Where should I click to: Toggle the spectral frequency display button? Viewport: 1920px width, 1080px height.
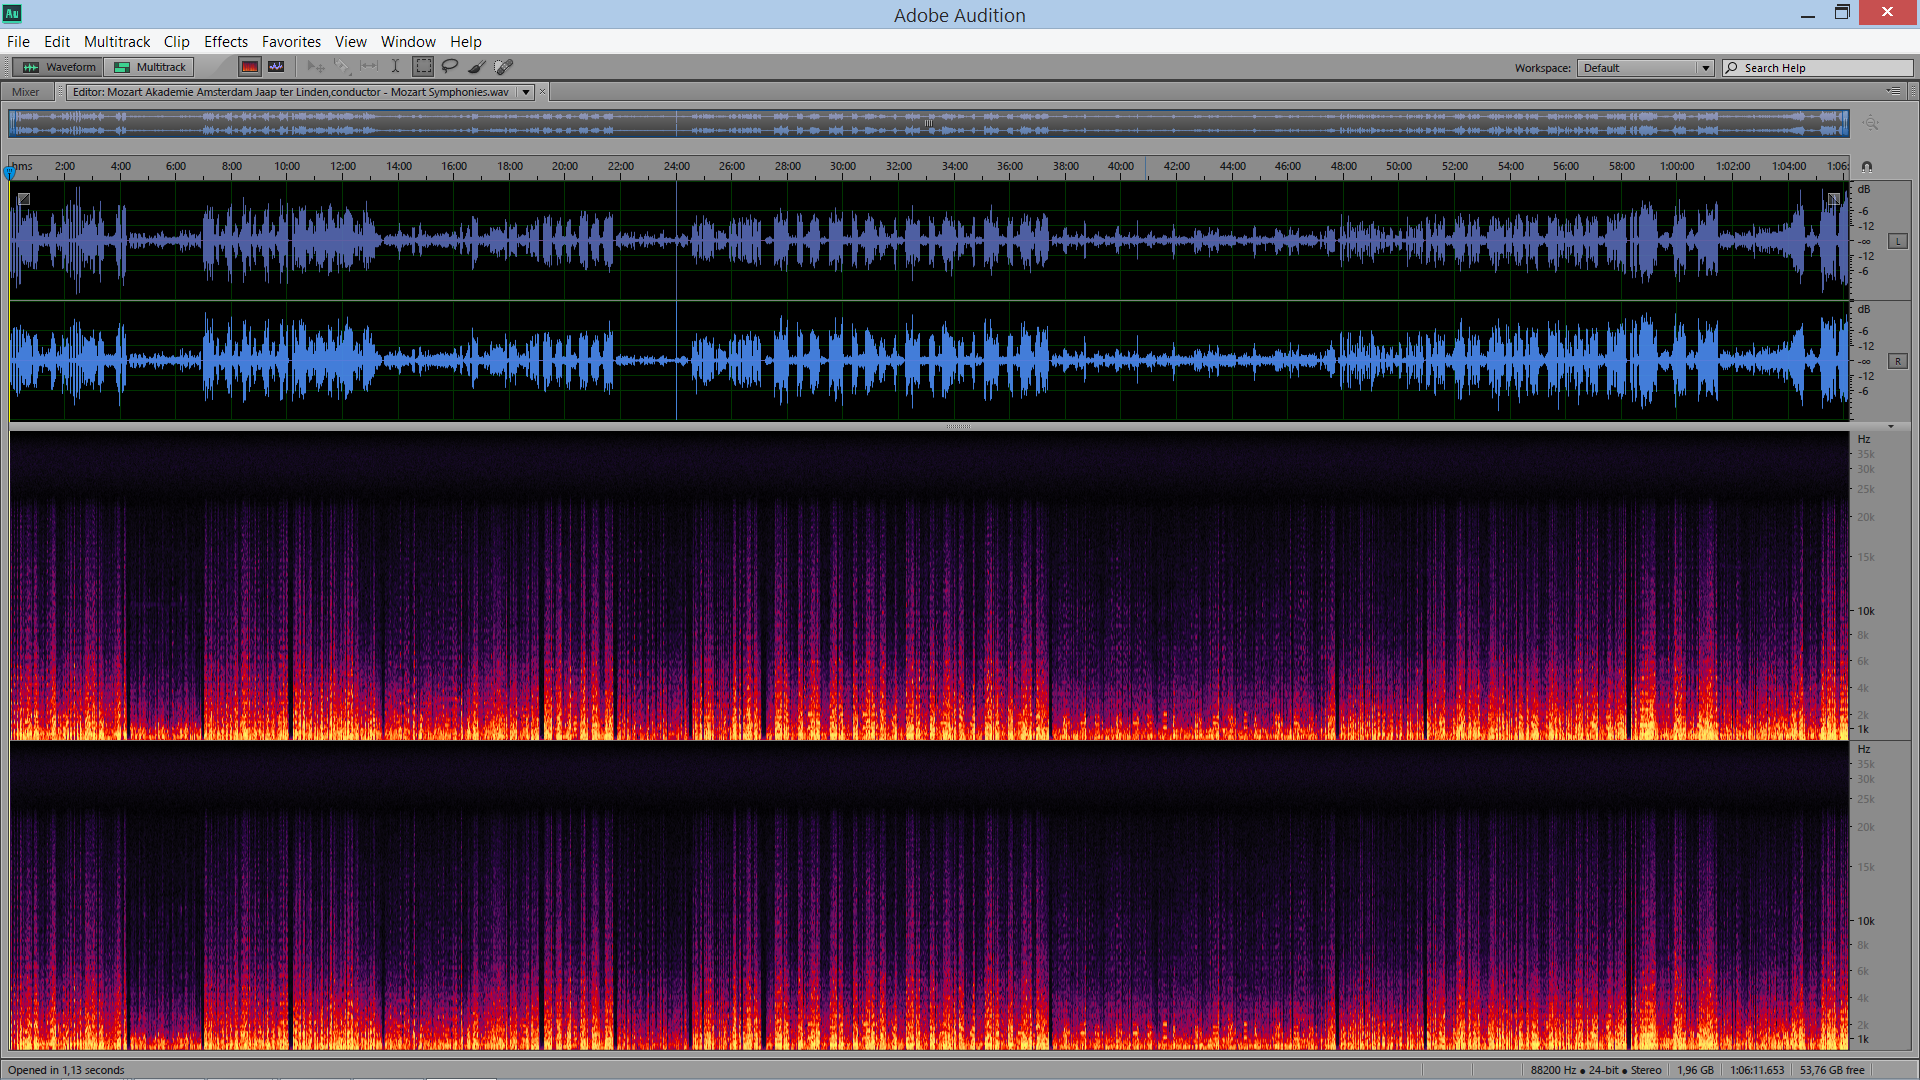point(250,67)
